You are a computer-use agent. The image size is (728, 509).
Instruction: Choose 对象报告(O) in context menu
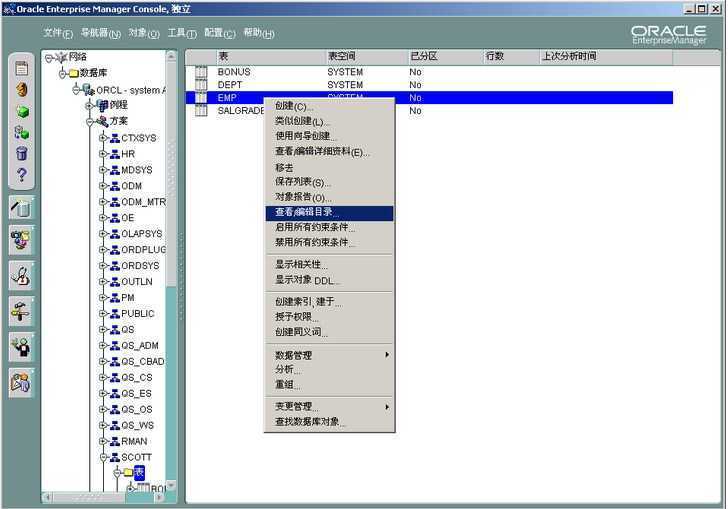329,197
